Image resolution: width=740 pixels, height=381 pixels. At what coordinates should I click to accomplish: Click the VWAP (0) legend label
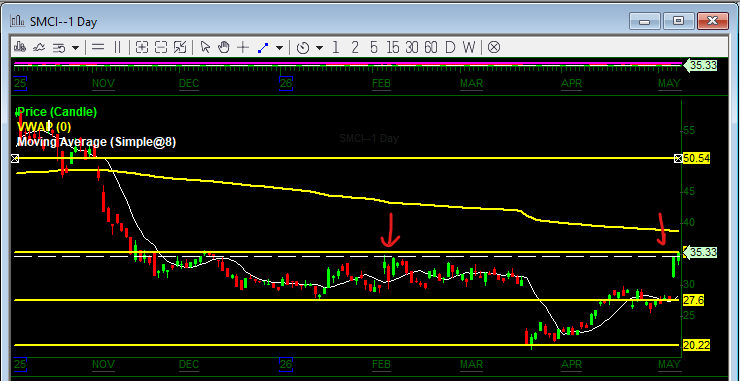44,127
